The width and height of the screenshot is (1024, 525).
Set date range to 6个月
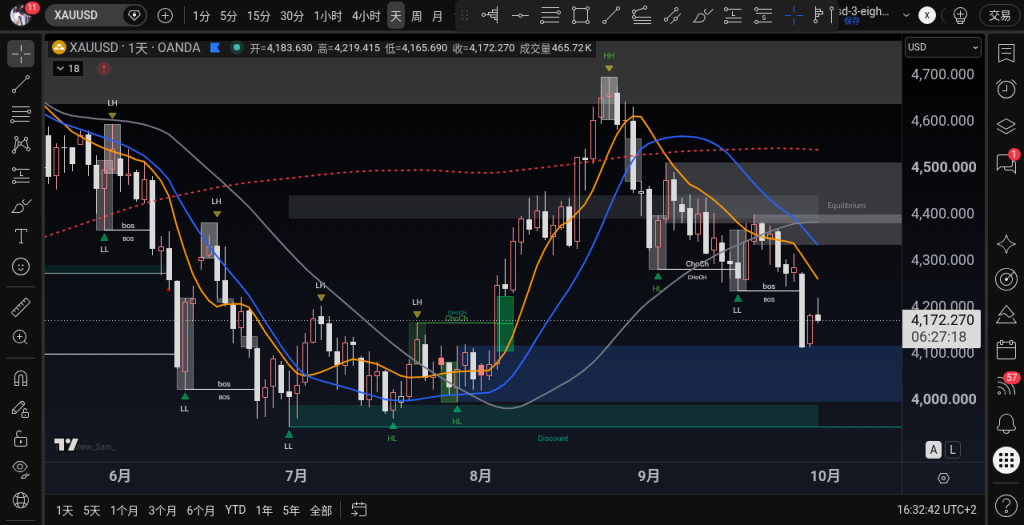click(200, 510)
